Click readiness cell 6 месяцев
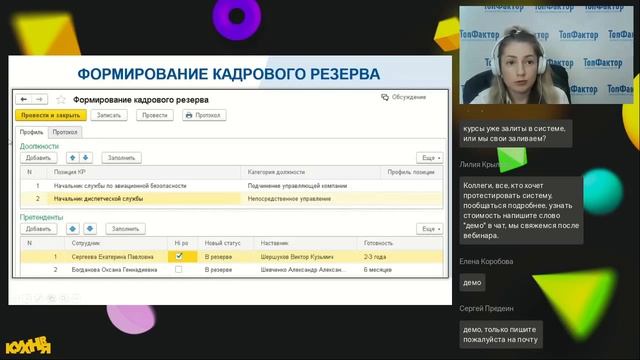Viewport: 640px width, 360px height. pyautogui.click(x=378, y=270)
